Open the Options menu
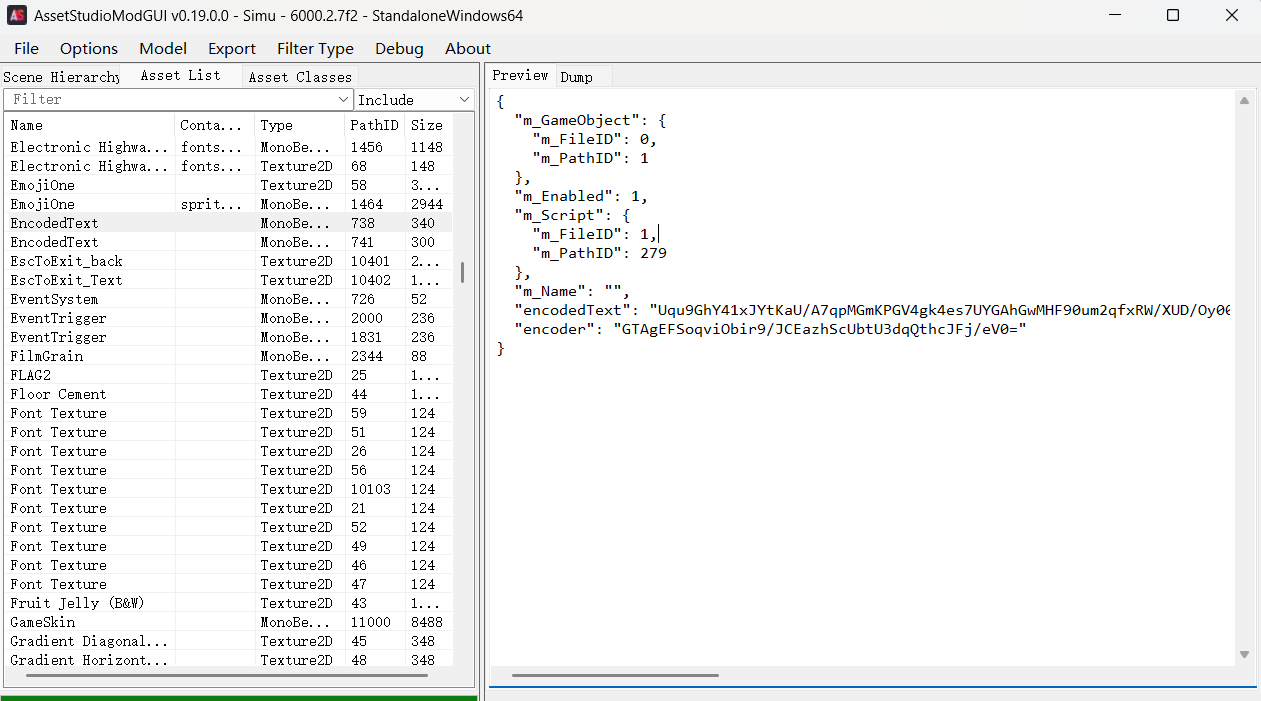The height and width of the screenshot is (701, 1261). pyautogui.click(x=89, y=48)
